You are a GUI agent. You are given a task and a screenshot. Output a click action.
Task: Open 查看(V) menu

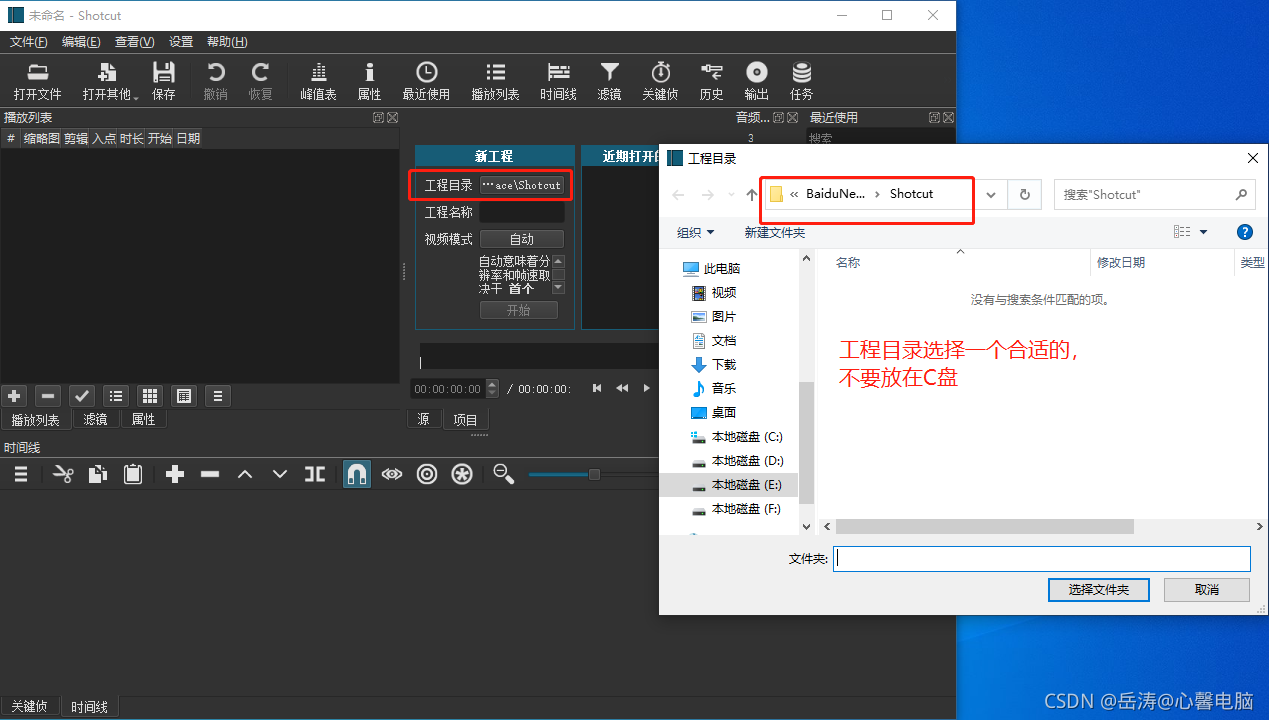tap(135, 42)
